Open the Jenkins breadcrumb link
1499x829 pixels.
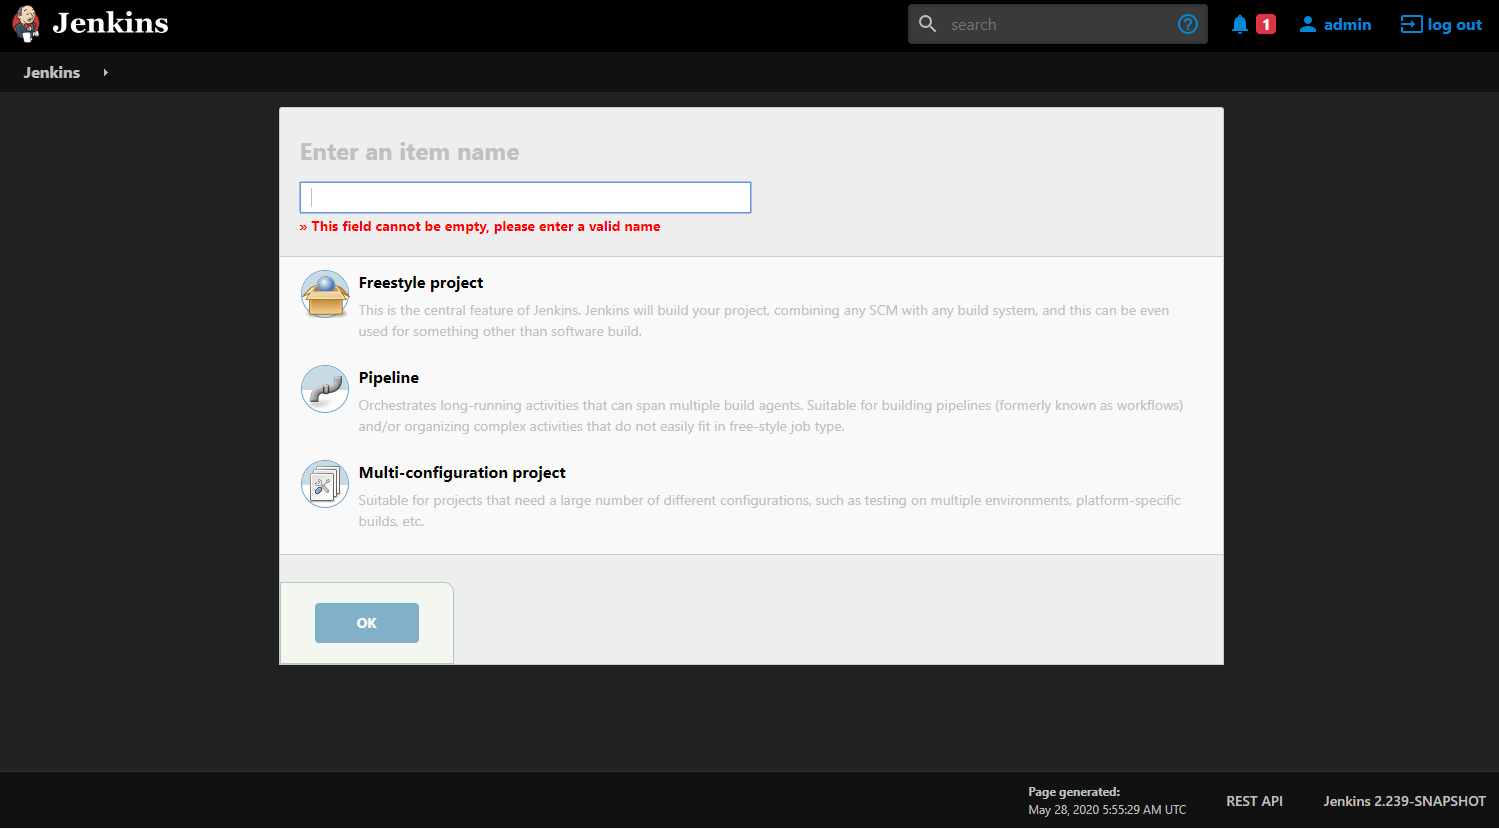tap(52, 72)
